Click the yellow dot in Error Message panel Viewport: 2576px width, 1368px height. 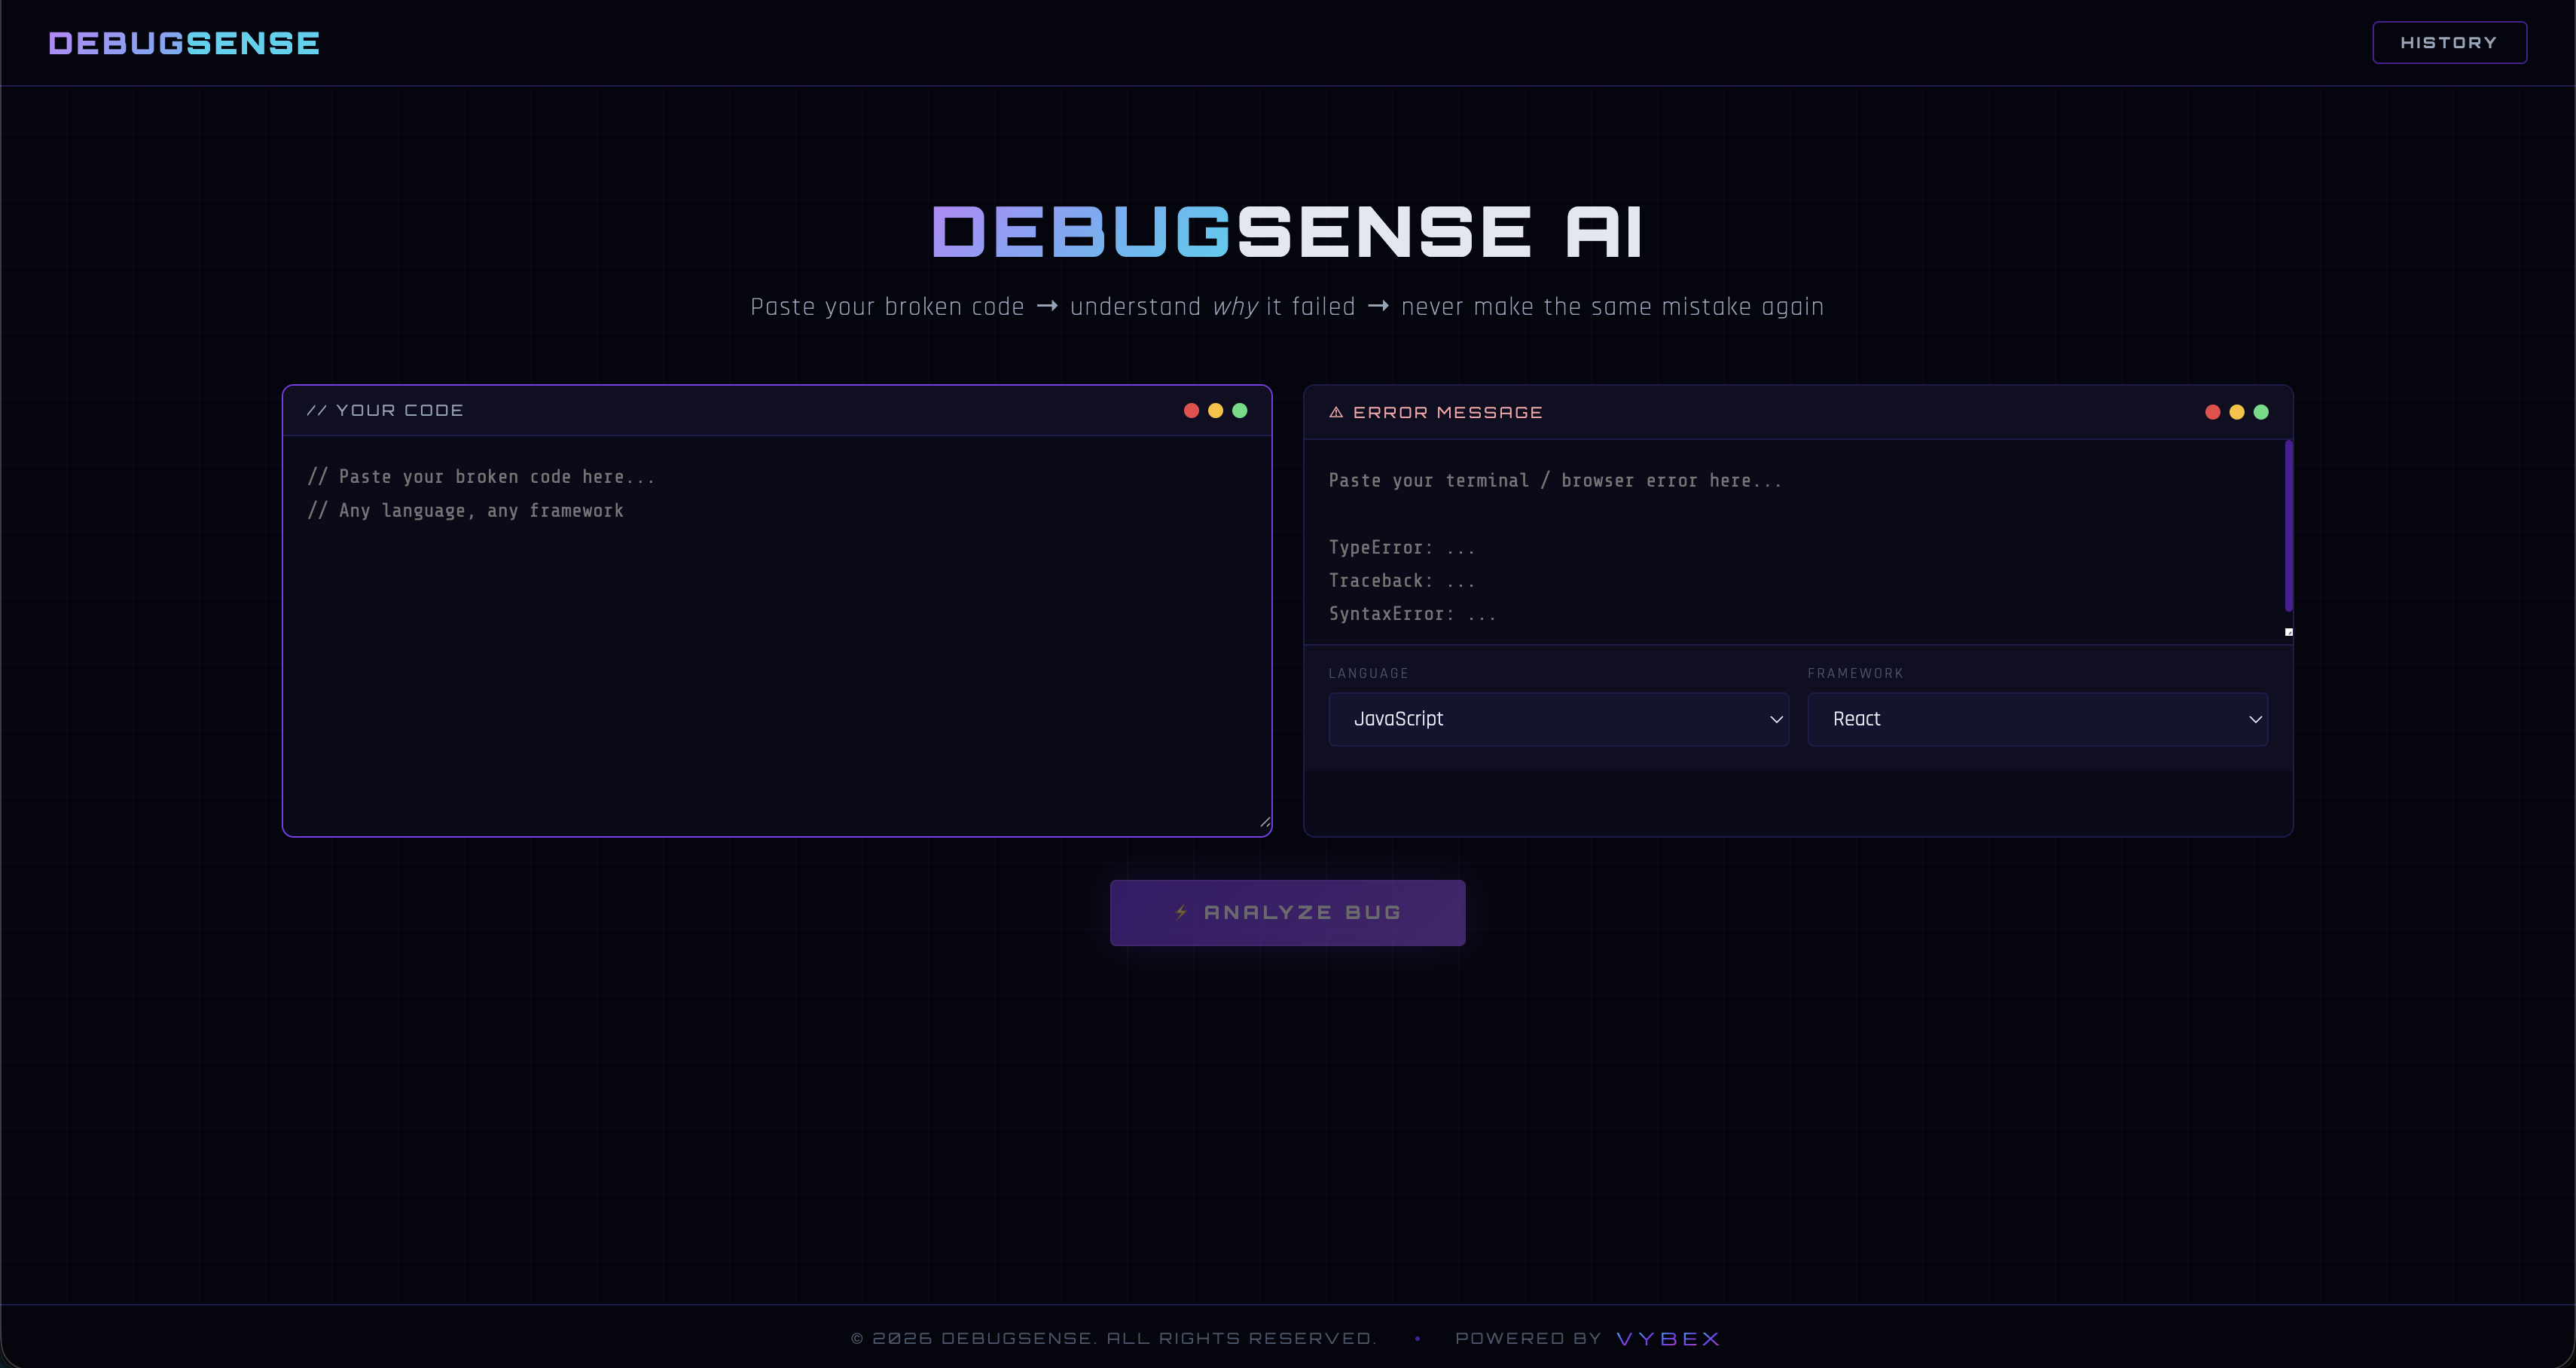click(x=2236, y=412)
